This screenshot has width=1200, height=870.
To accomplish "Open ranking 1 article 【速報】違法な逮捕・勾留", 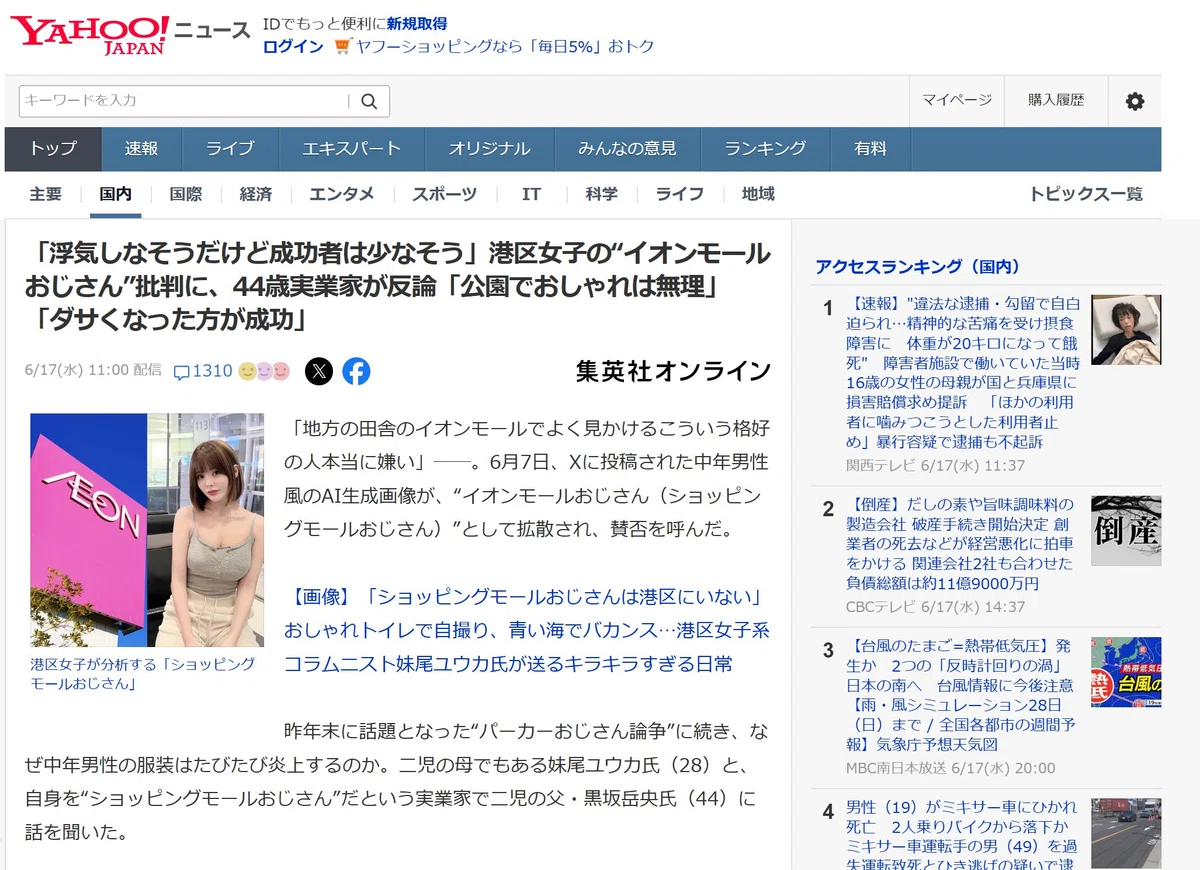I will [963, 372].
